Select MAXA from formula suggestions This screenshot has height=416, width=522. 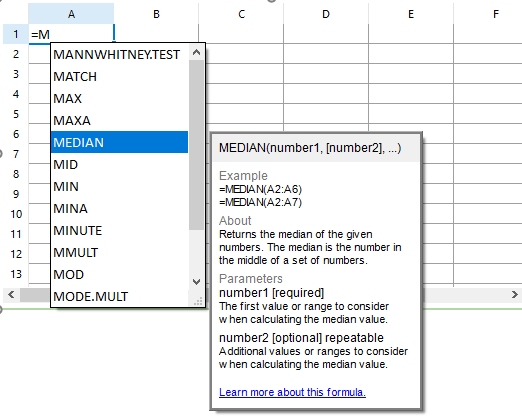(119, 120)
